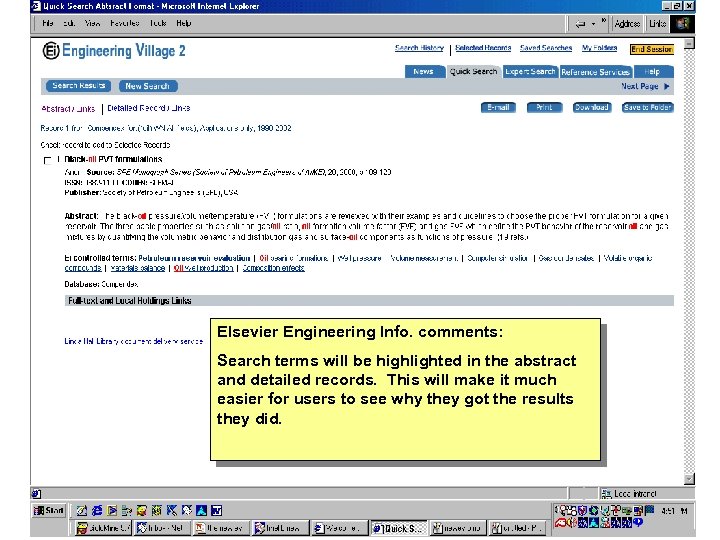Click the vertical scrollbar down arrow
The height and width of the screenshot is (540, 720).
[x=689, y=479]
